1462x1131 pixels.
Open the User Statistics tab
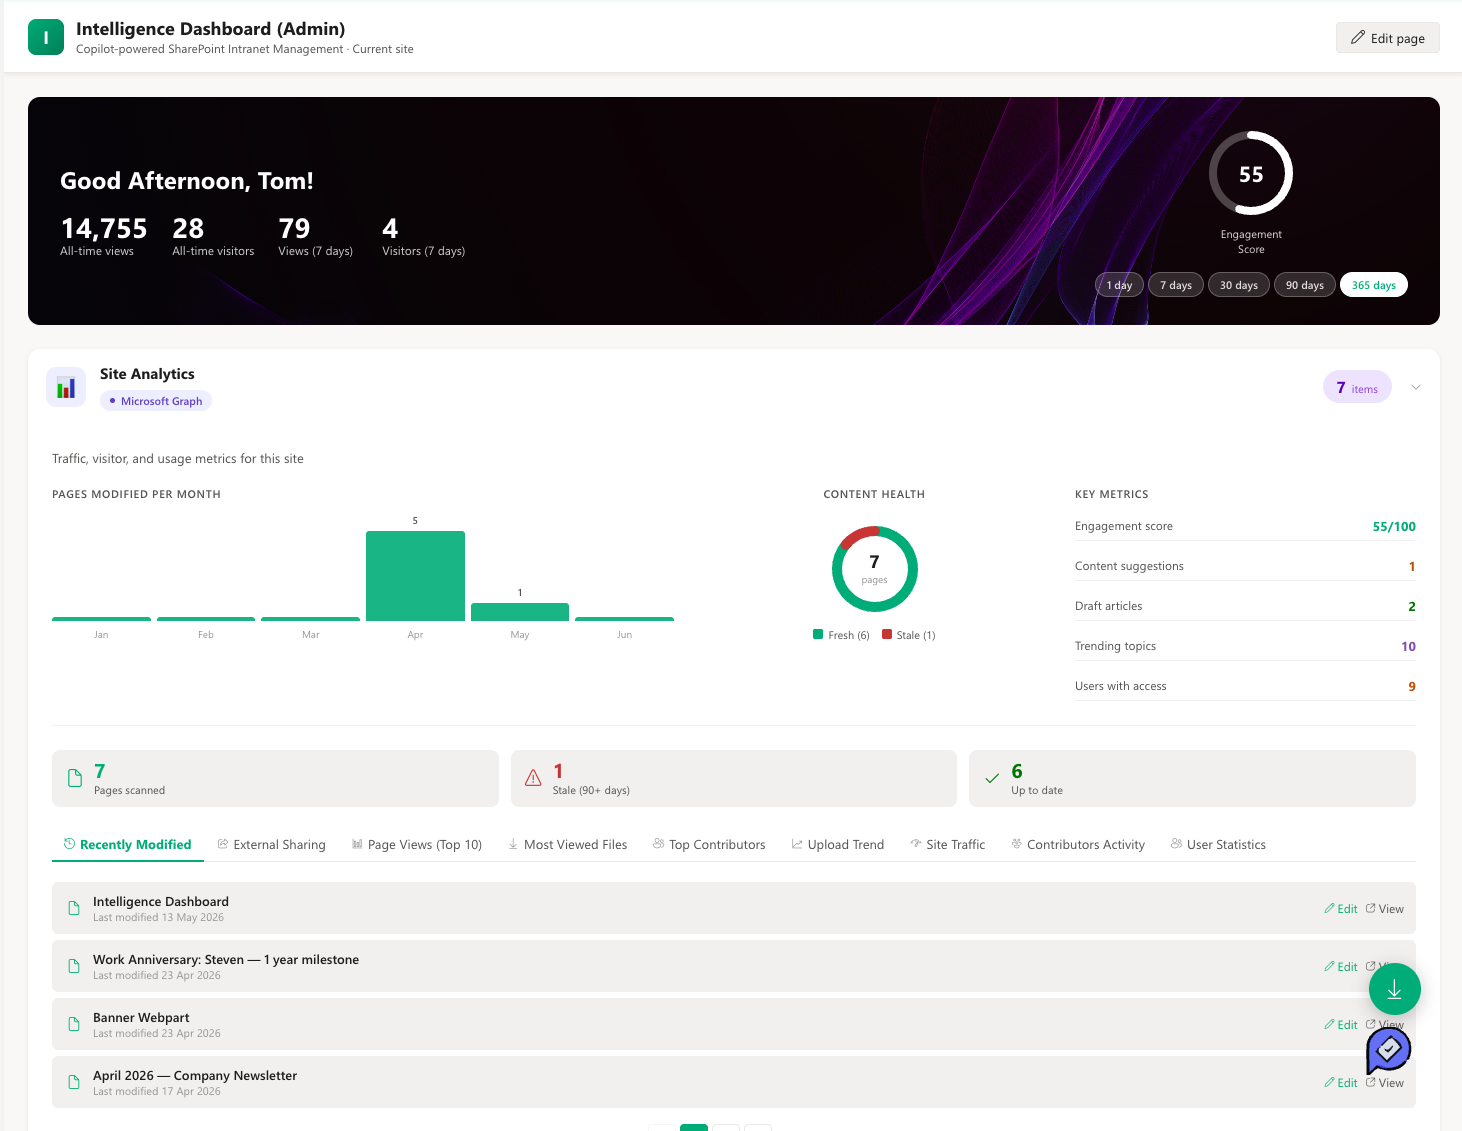[x=1218, y=844]
